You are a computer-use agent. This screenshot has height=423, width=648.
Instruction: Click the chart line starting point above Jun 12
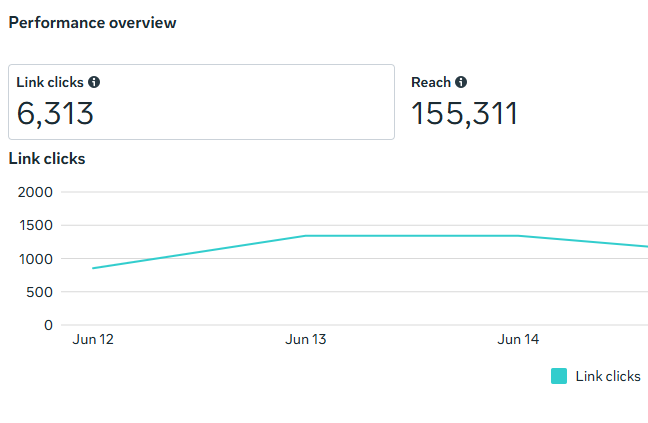tap(93, 269)
